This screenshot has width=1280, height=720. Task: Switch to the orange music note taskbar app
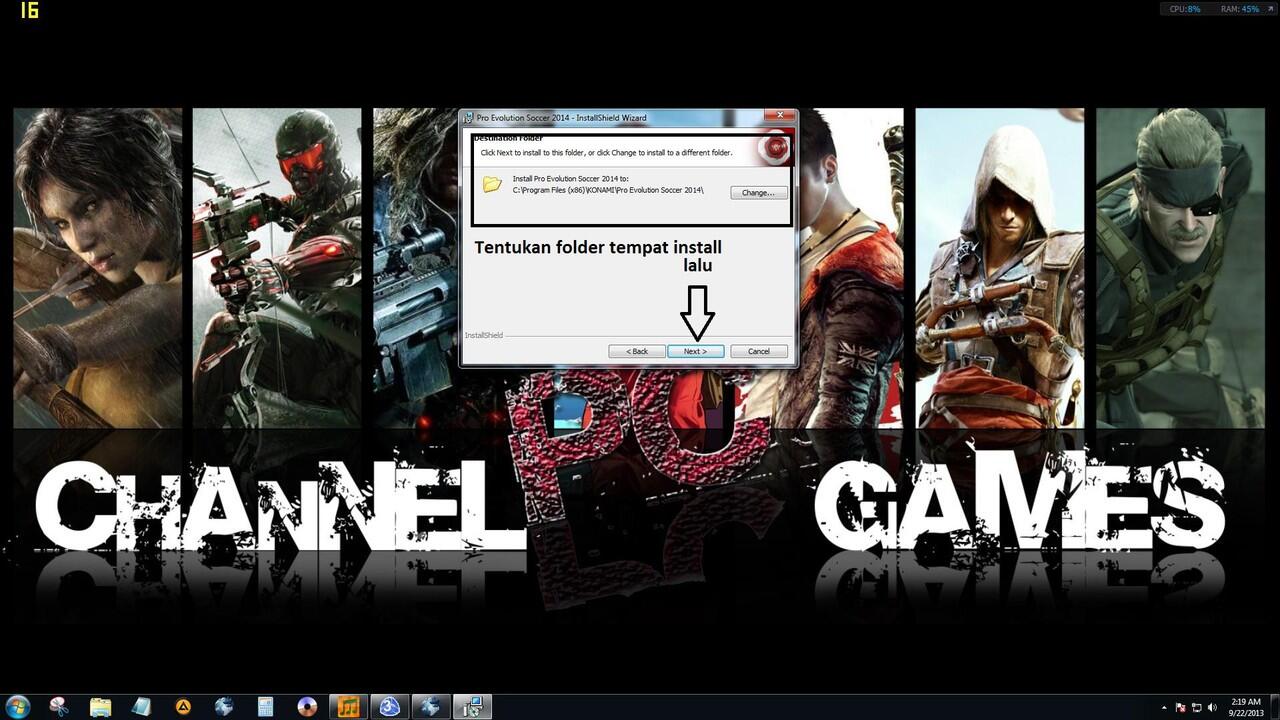pyautogui.click(x=348, y=706)
